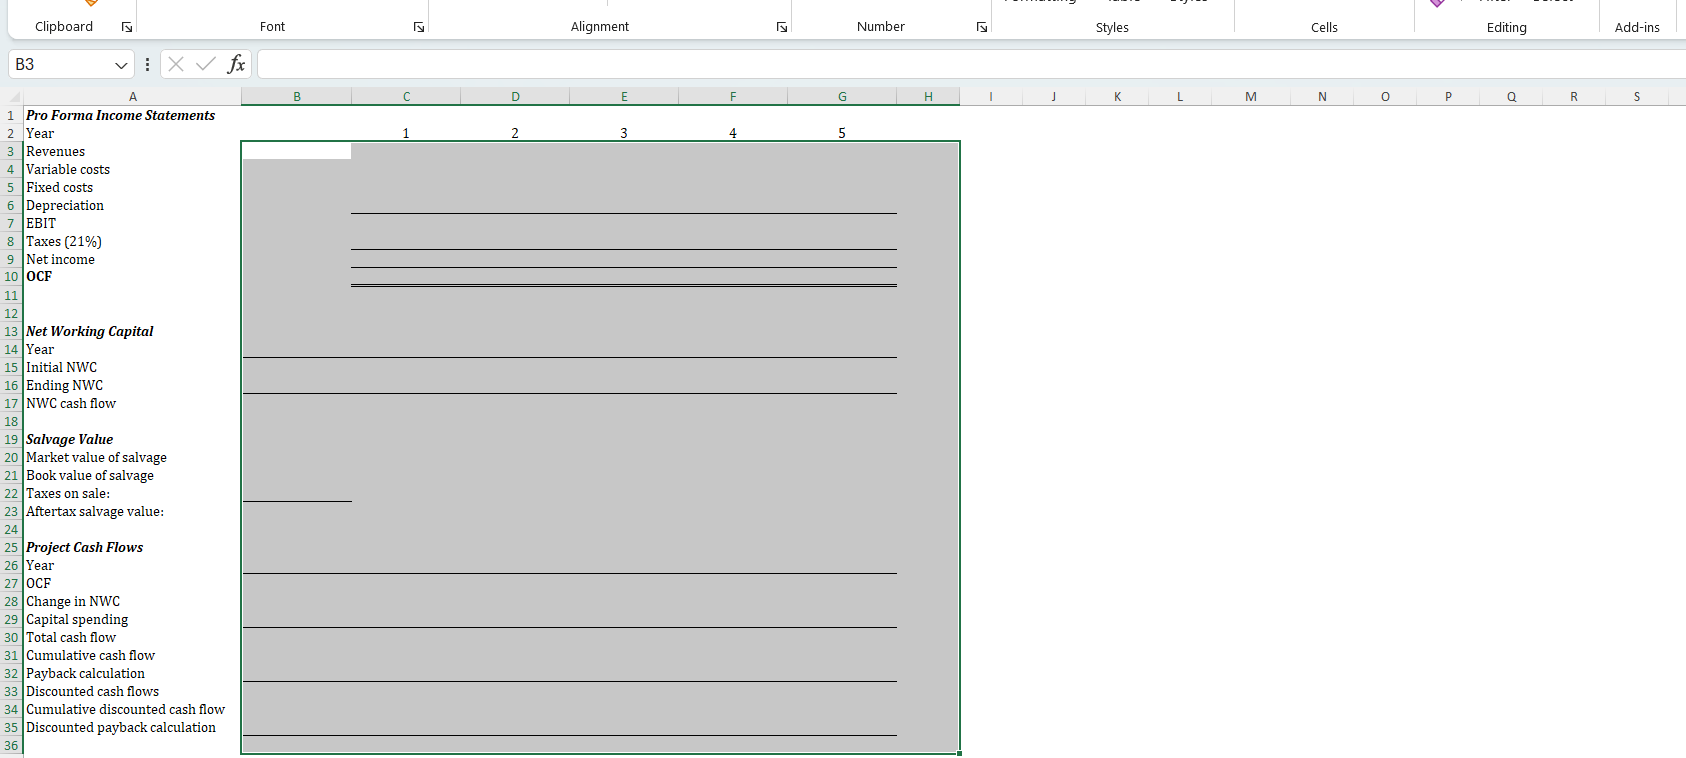Screen dimensions: 1686x758
Task: Expand the Name Box dropdown
Action: tap(121, 64)
